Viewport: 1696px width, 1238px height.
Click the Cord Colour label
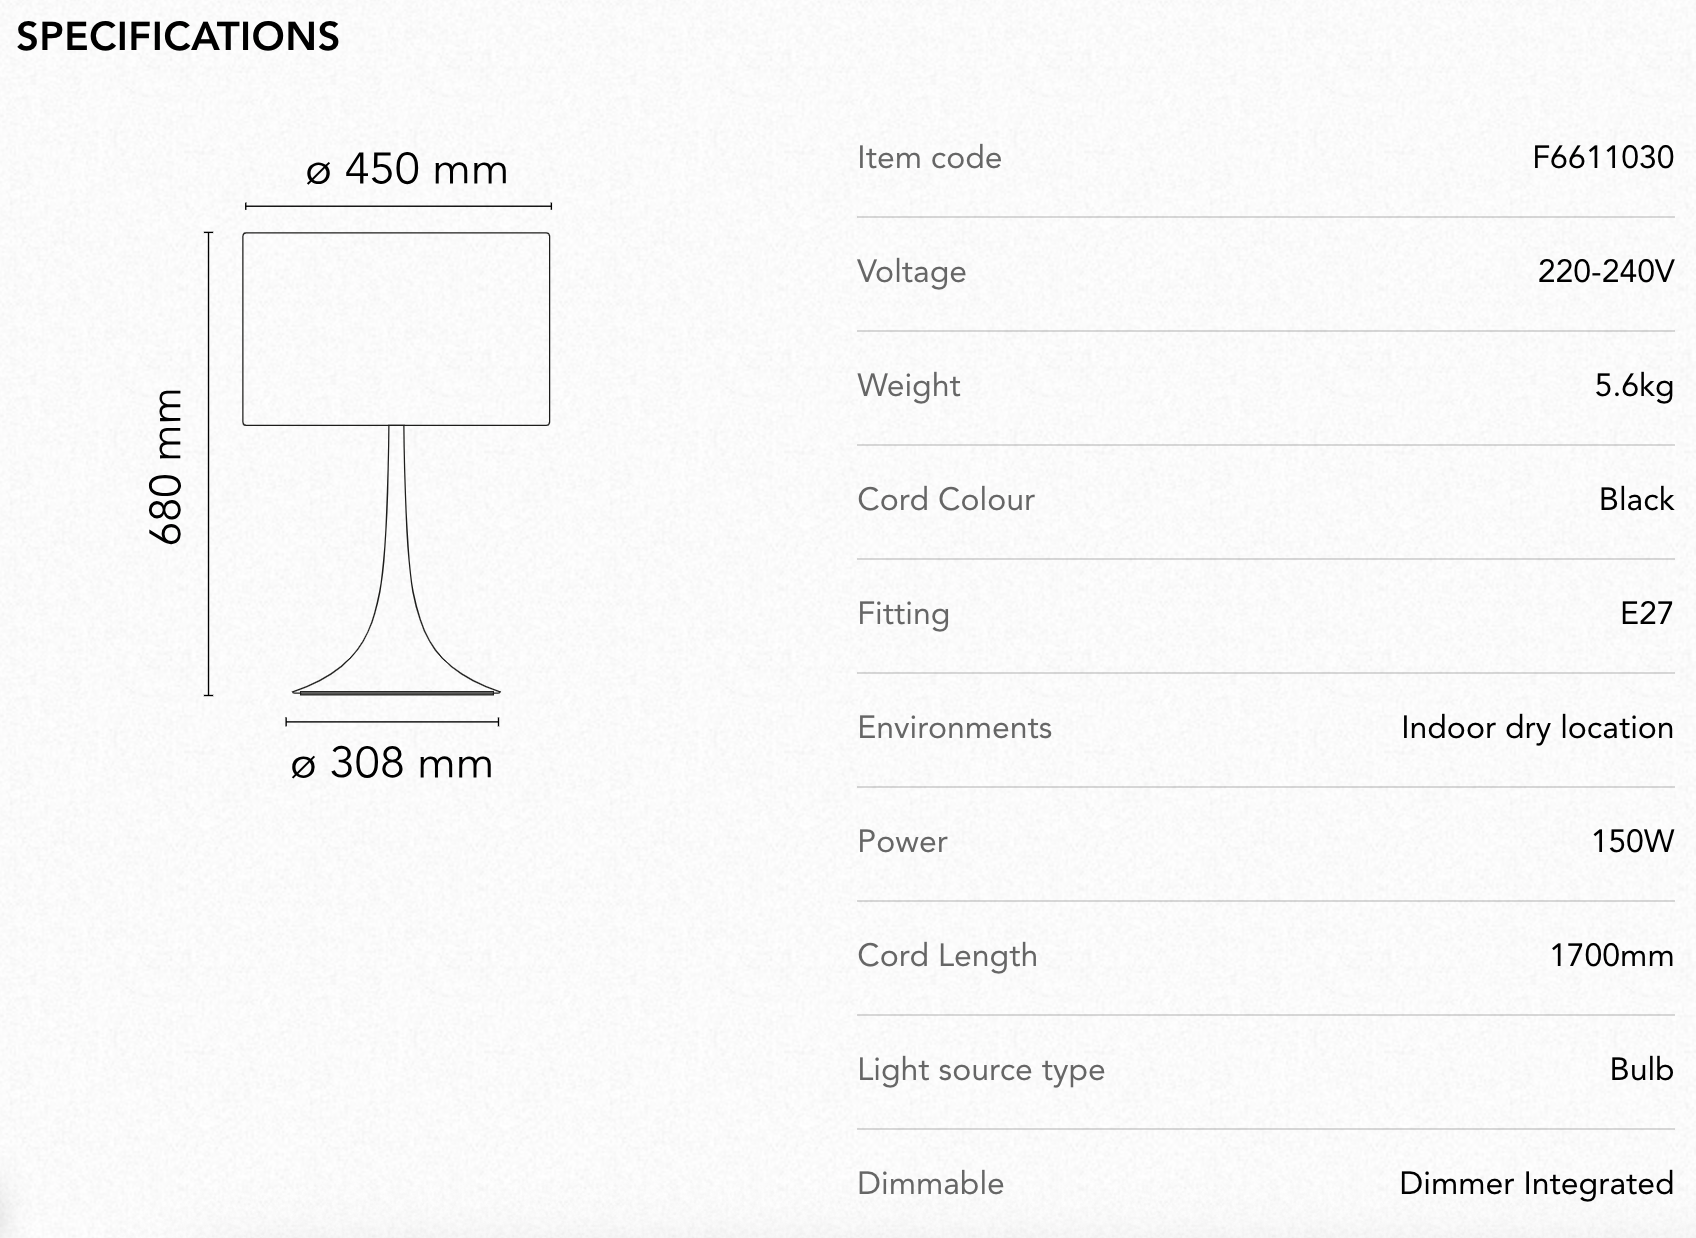(946, 499)
